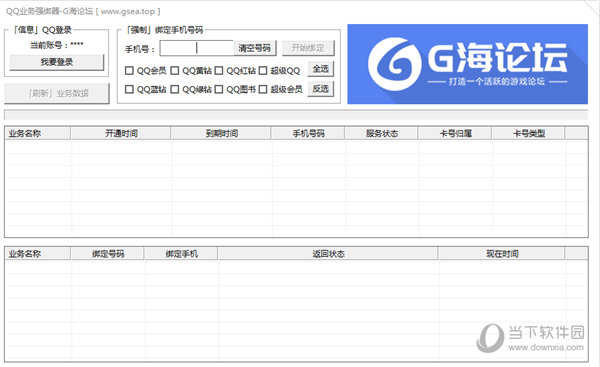Click the 当前账号 account label
This screenshot has width=600, height=367.
[x=57, y=45]
